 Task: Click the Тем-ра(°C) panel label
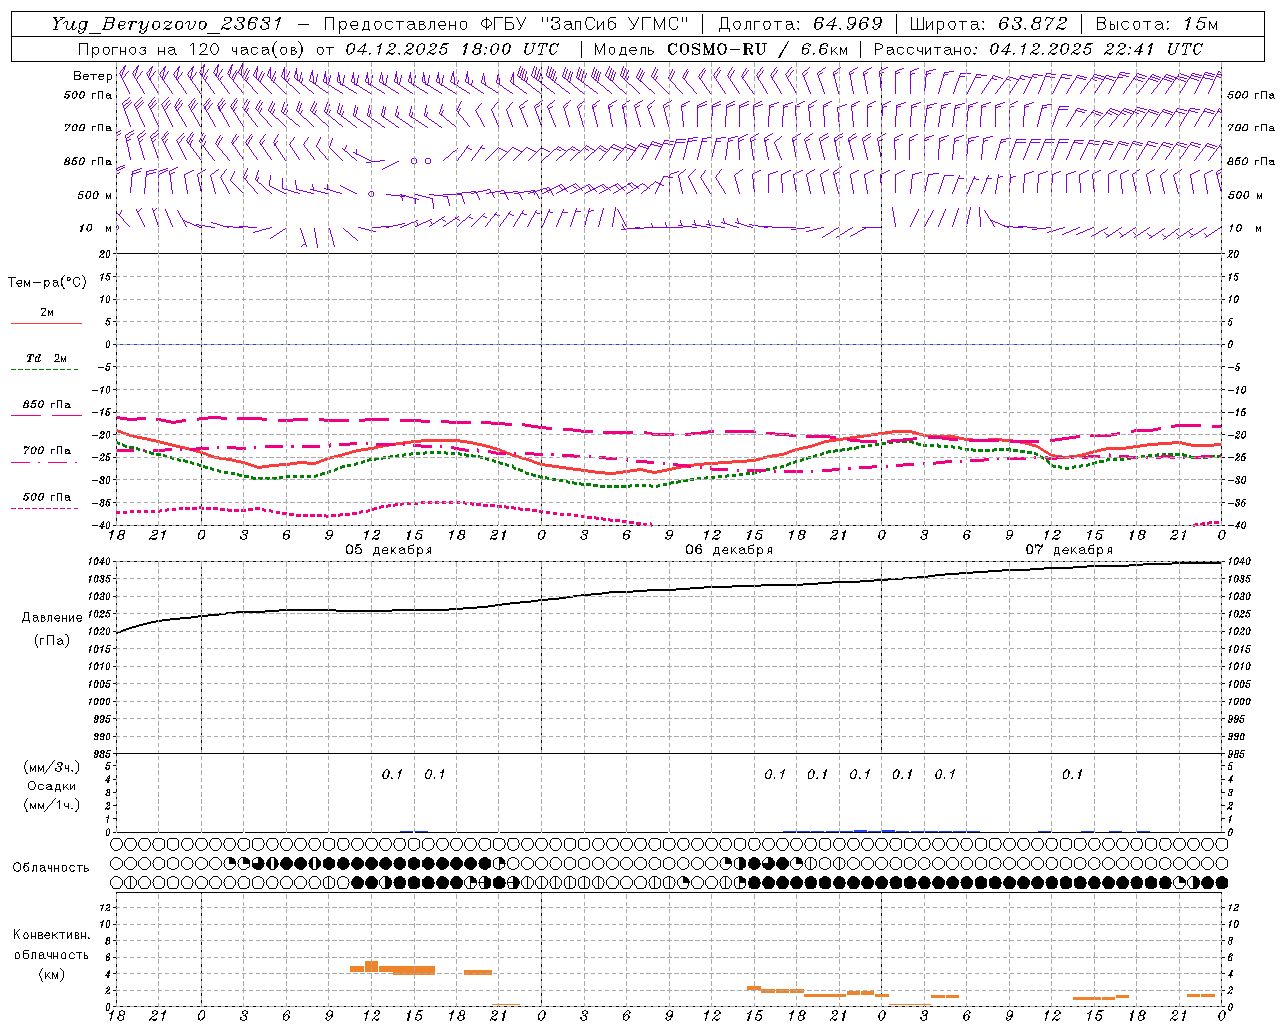[x=47, y=282]
